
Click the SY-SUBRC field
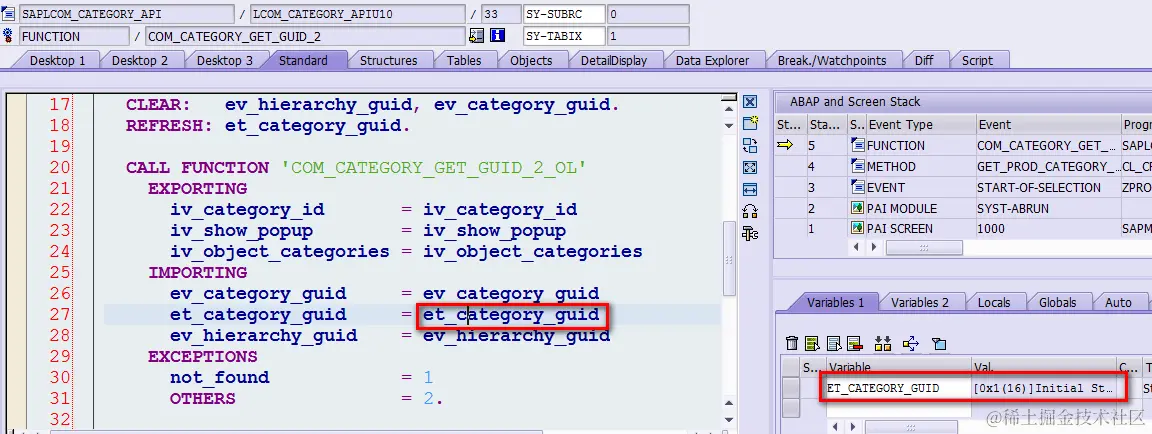point(564,14)
